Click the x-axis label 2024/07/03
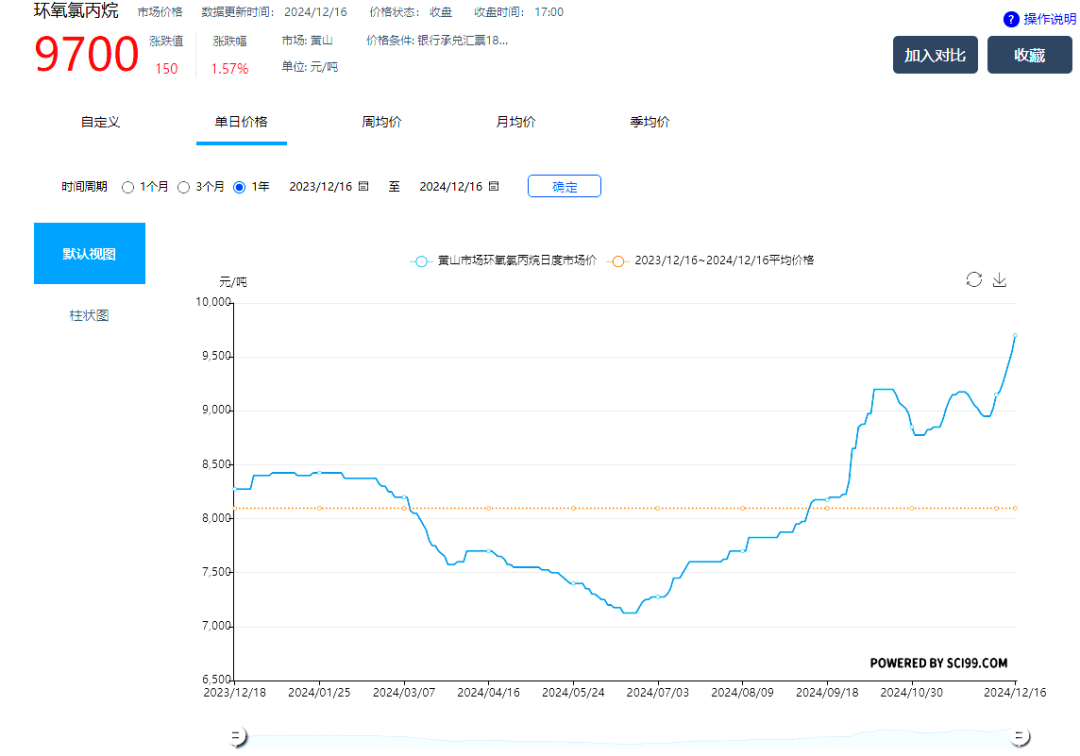The height and width of the screenshot is (756, 1080). click(x=657, y=693)
